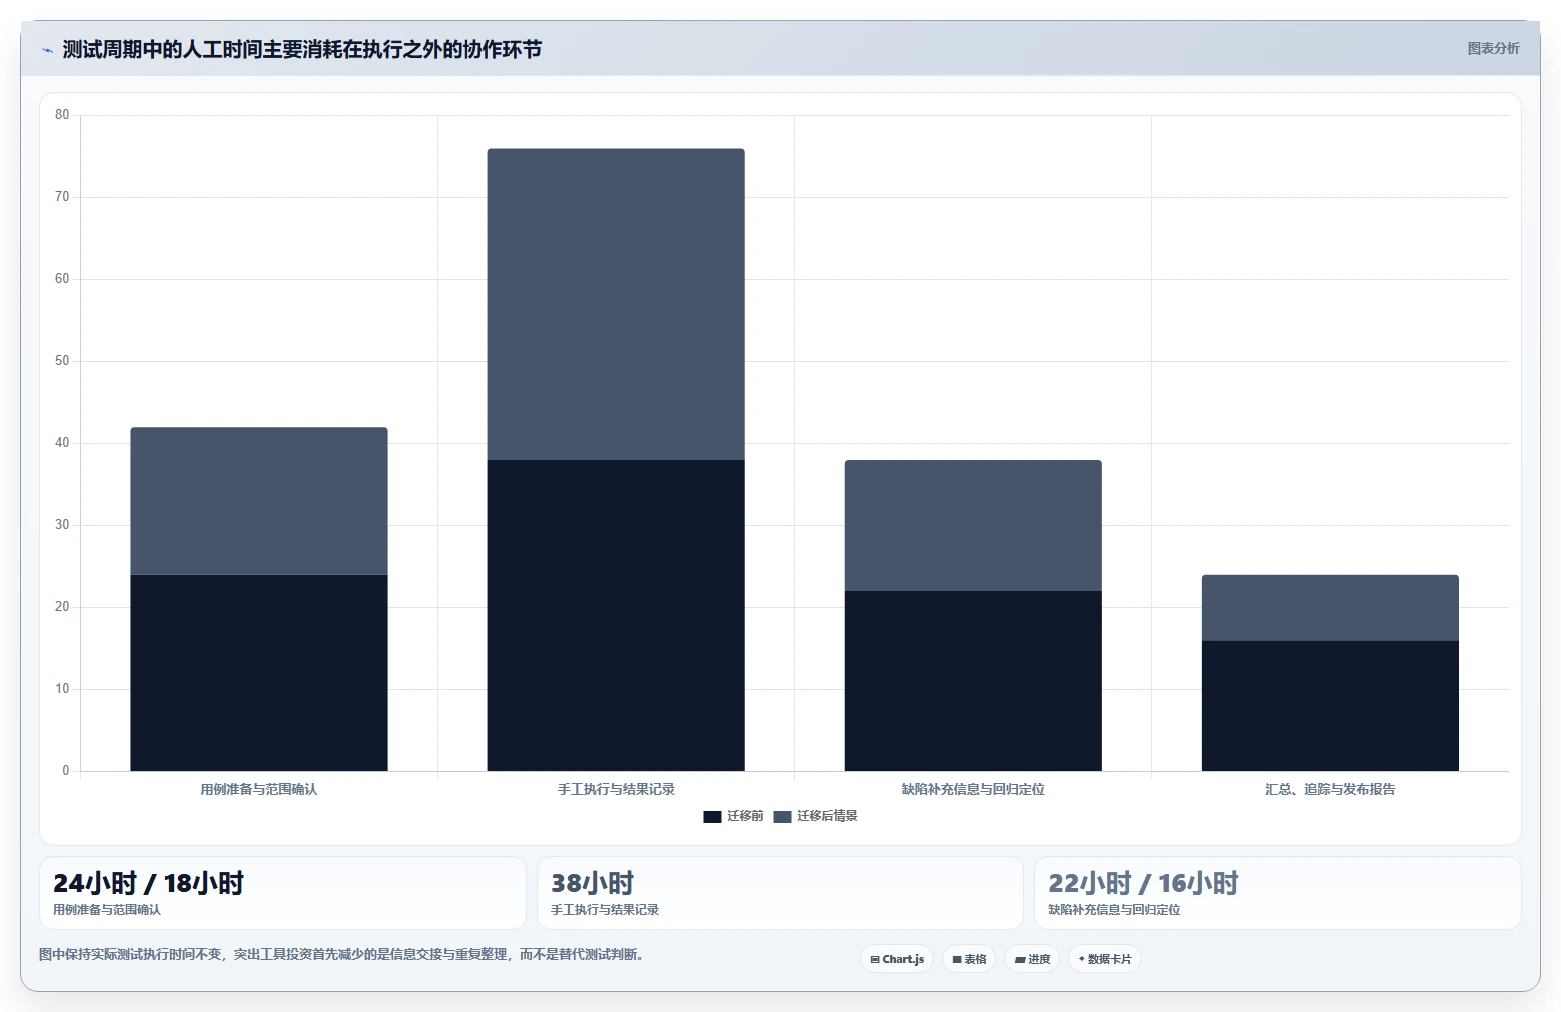The image size is (1561, 1012).
Task: Click the 22小时 / 16小时 stat value
Action: click(1143, 883)
